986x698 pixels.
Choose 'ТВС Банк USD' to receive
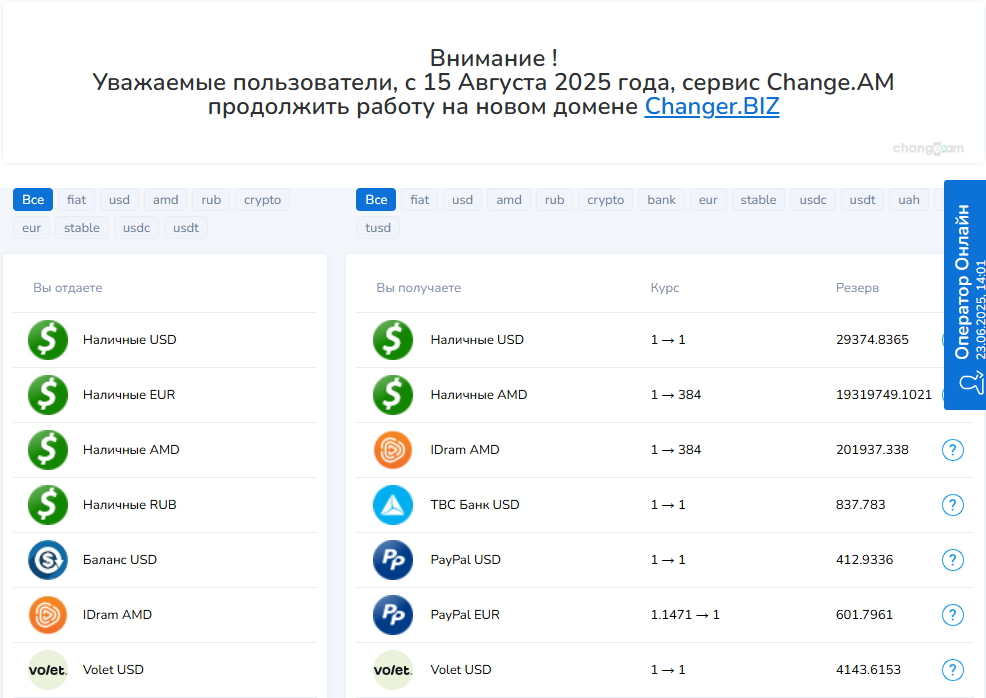point(665,505)
